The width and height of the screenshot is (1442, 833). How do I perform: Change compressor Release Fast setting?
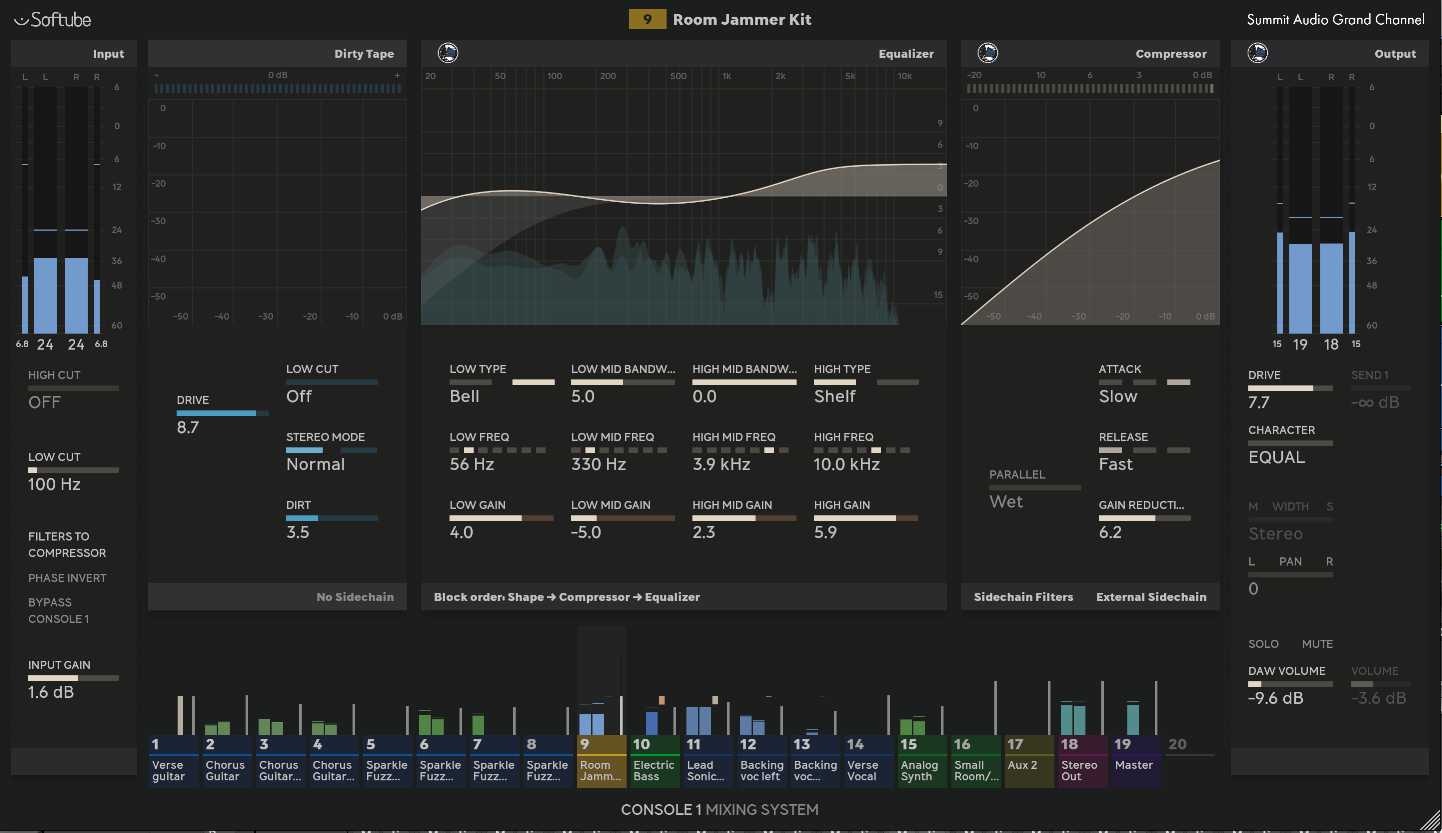pos(1116,464)
